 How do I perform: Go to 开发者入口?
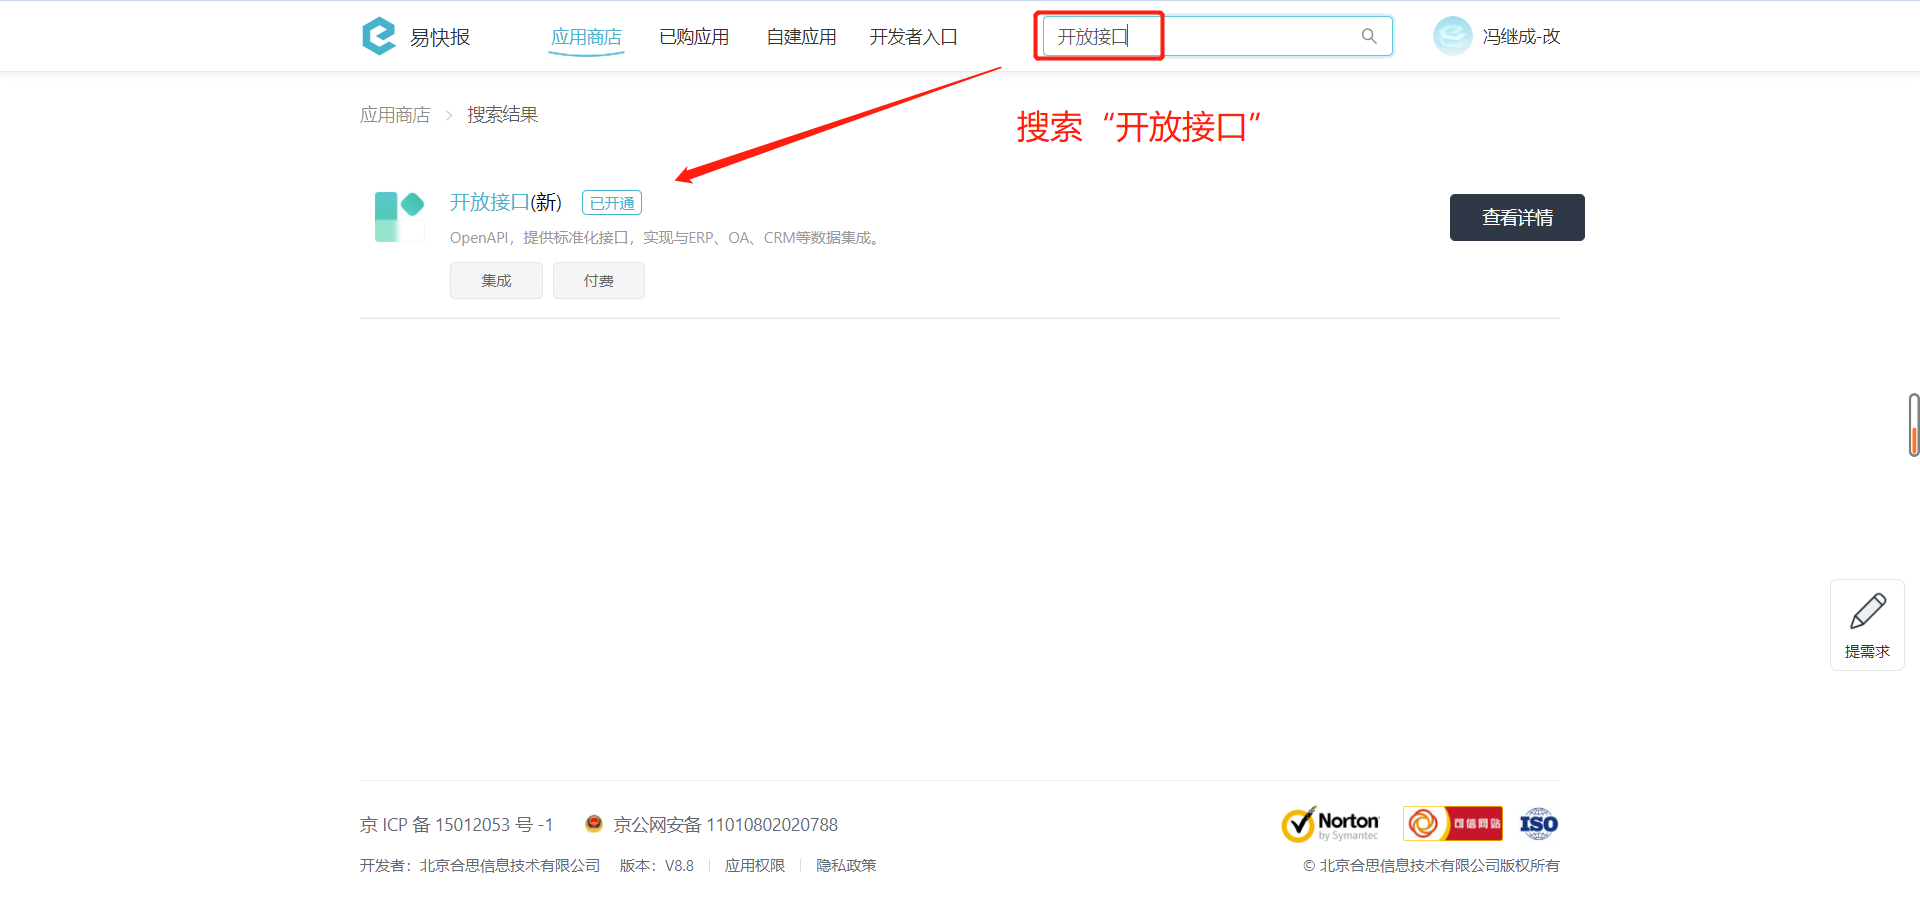pos(913,37)
